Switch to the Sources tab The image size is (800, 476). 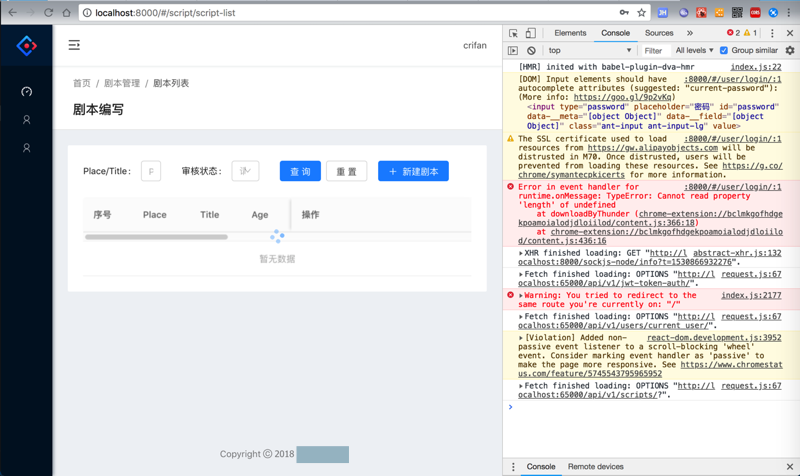[659, 33]
